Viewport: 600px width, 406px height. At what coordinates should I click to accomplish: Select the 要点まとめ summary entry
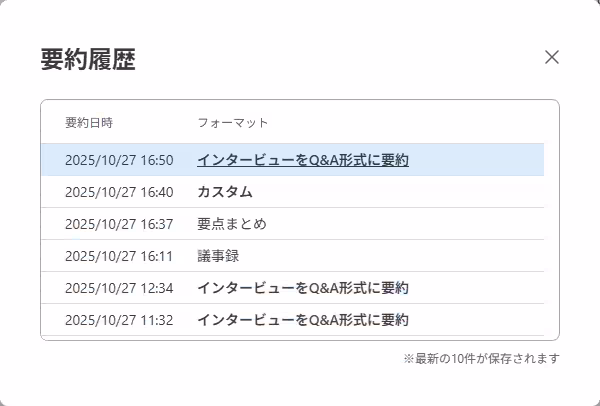point(232,224)
